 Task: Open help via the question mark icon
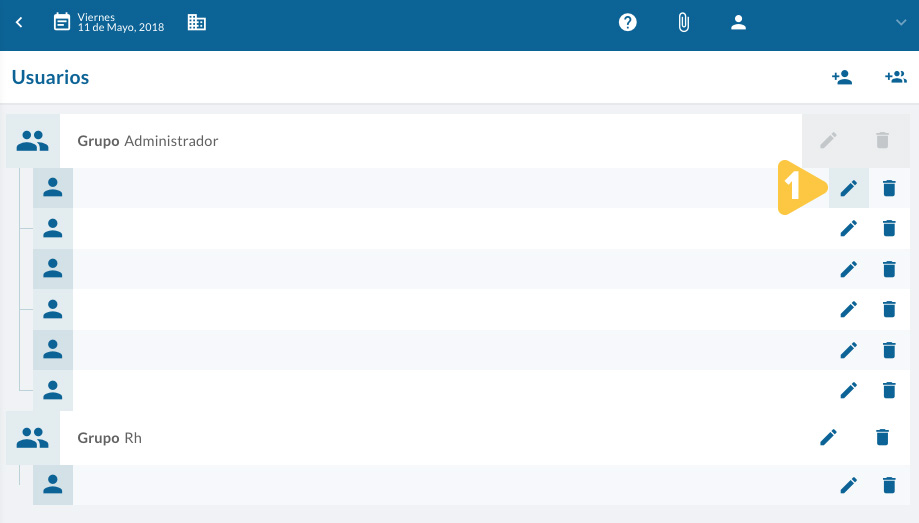(628, 22)
